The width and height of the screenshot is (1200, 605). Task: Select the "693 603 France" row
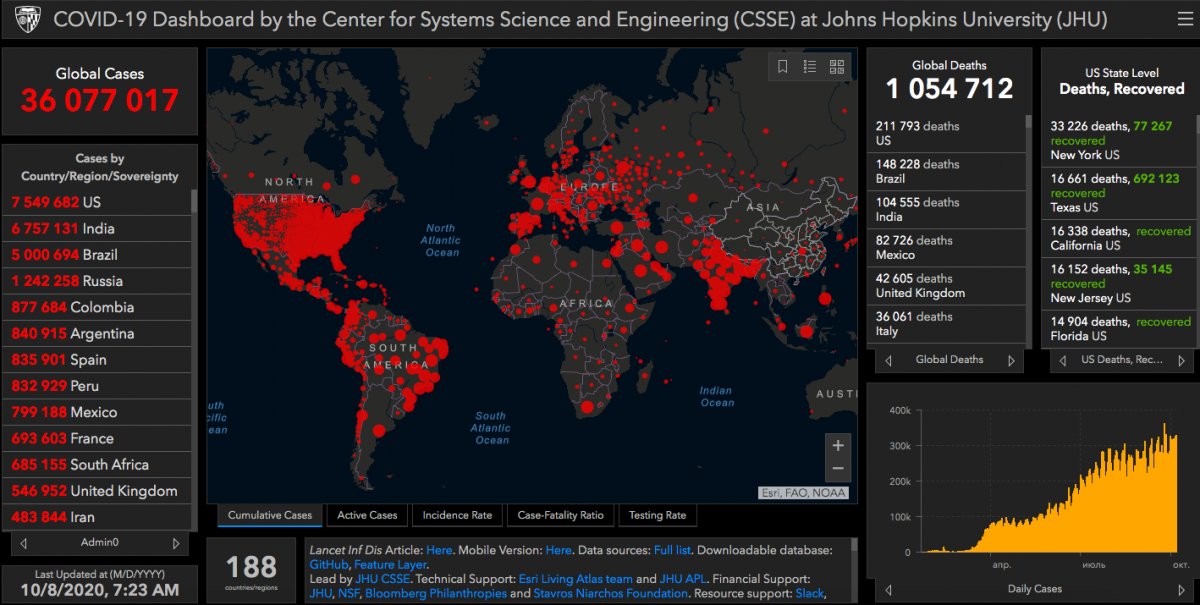97,438
